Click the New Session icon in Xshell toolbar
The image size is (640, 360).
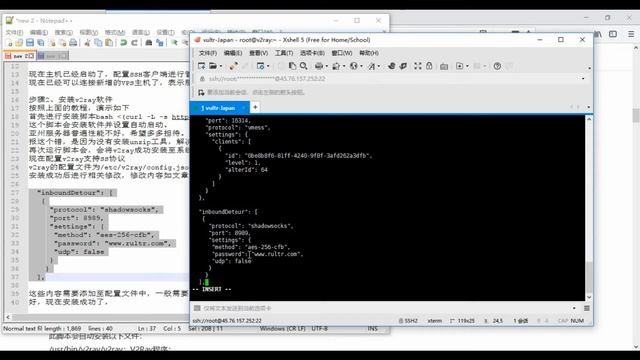tap(201, 66)
